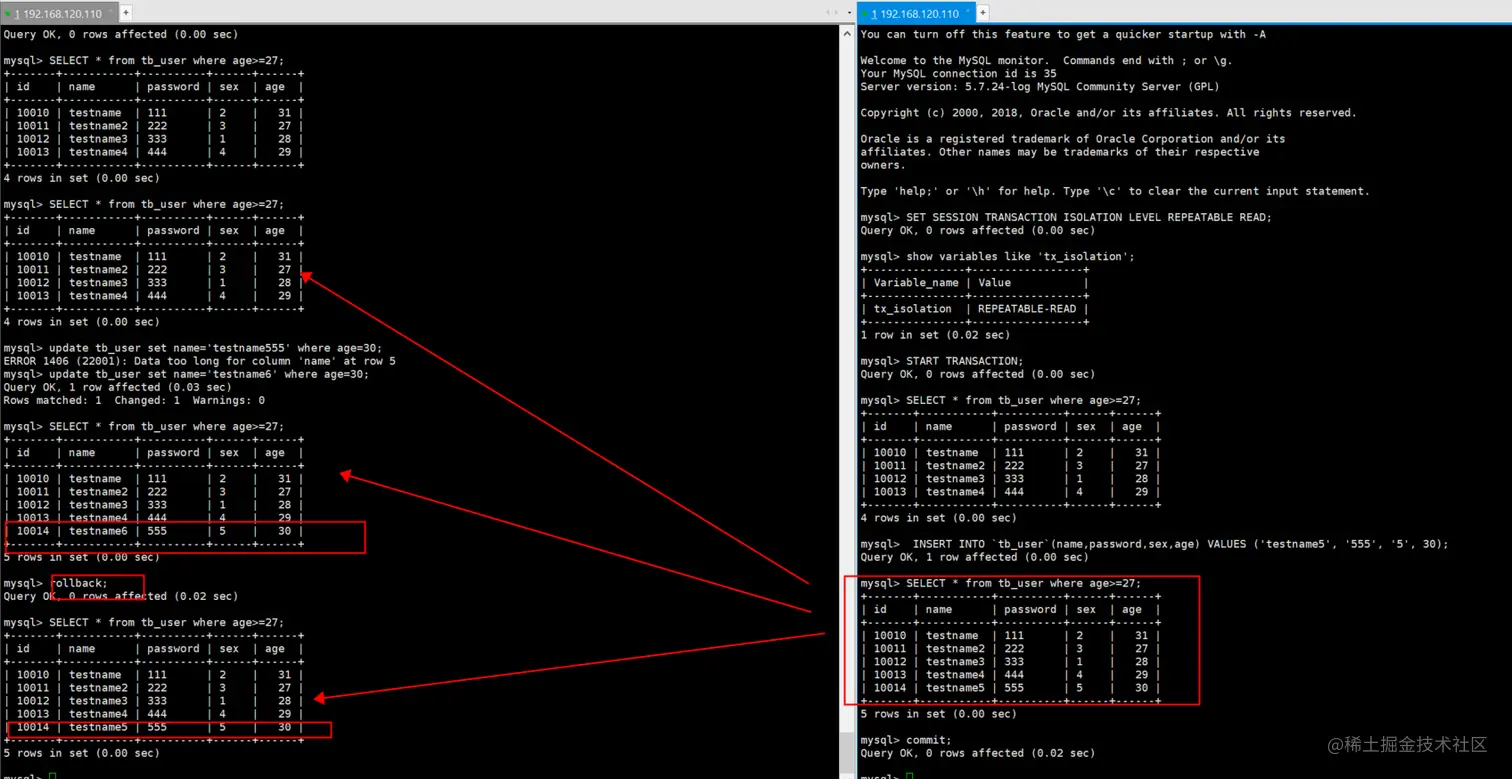Click the Variable_name column header
This screenshot has width=1512, height=779.
point(916,282)
